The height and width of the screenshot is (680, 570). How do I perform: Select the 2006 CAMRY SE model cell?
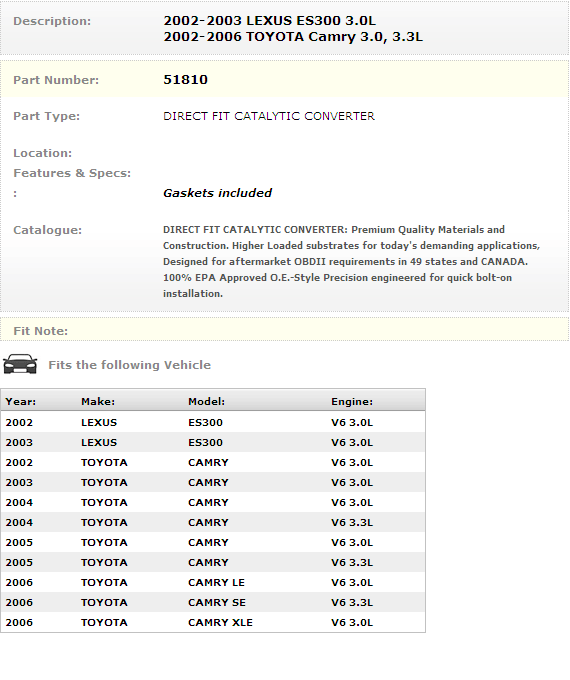tap(216, 602)
